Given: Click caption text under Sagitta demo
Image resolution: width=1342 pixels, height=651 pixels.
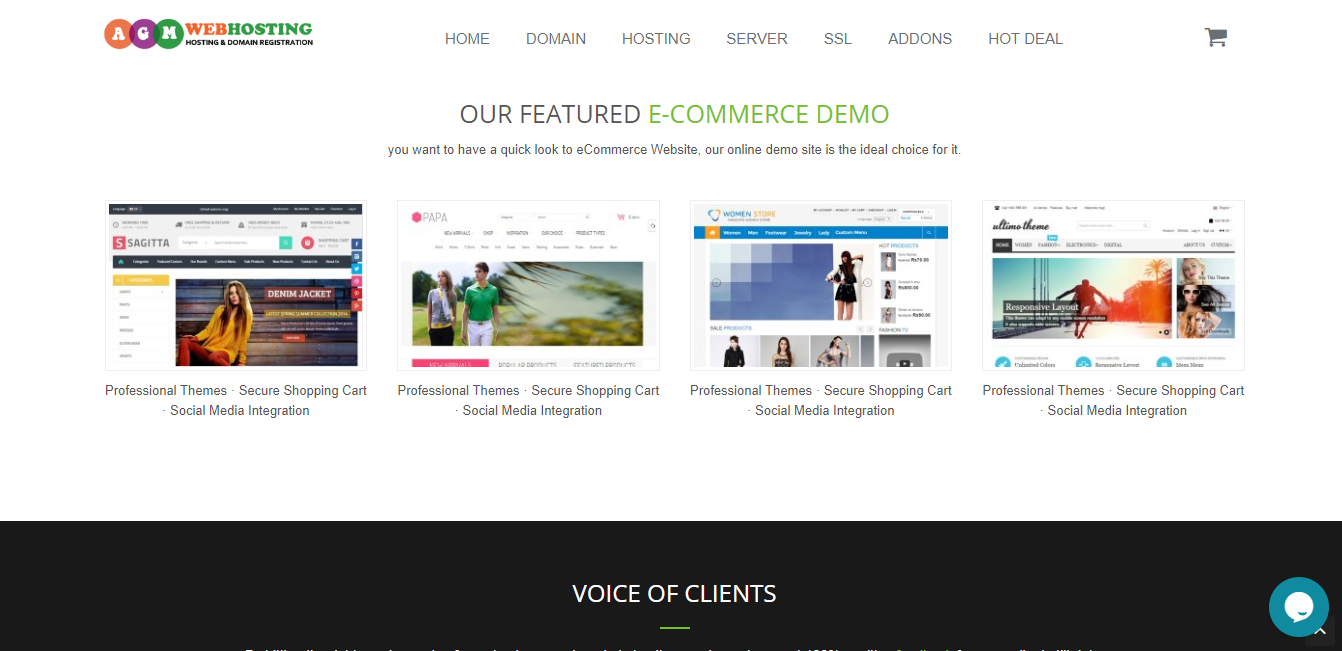Looking at the screenshot, I should (x=236, y=400).
